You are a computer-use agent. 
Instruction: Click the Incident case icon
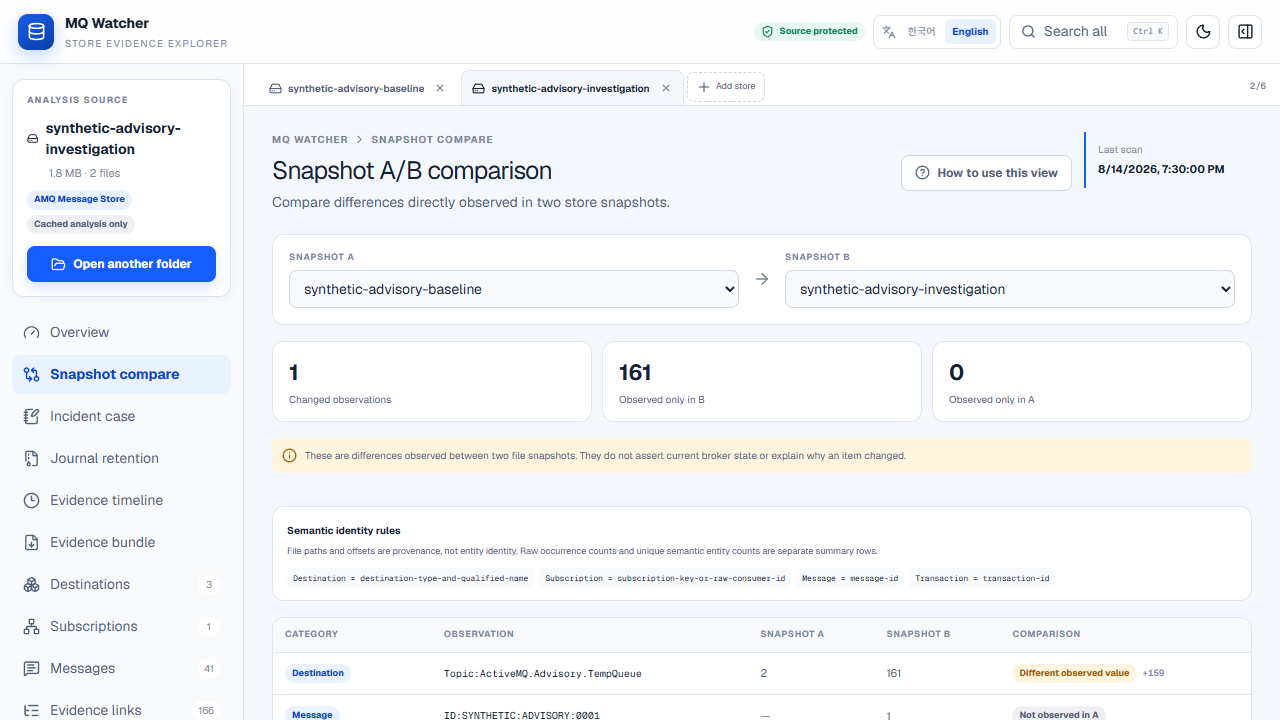pos(32,416)
